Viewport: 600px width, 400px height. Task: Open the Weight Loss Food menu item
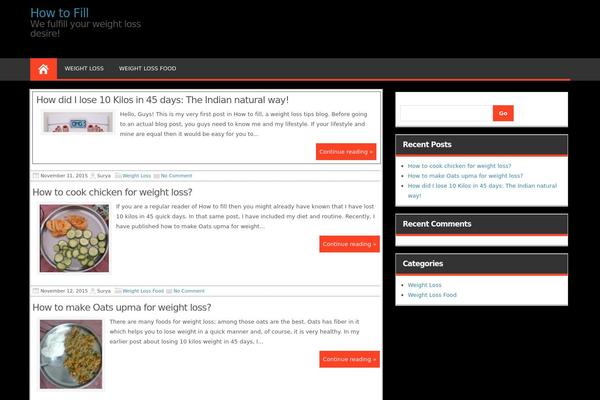click(147, 69)
